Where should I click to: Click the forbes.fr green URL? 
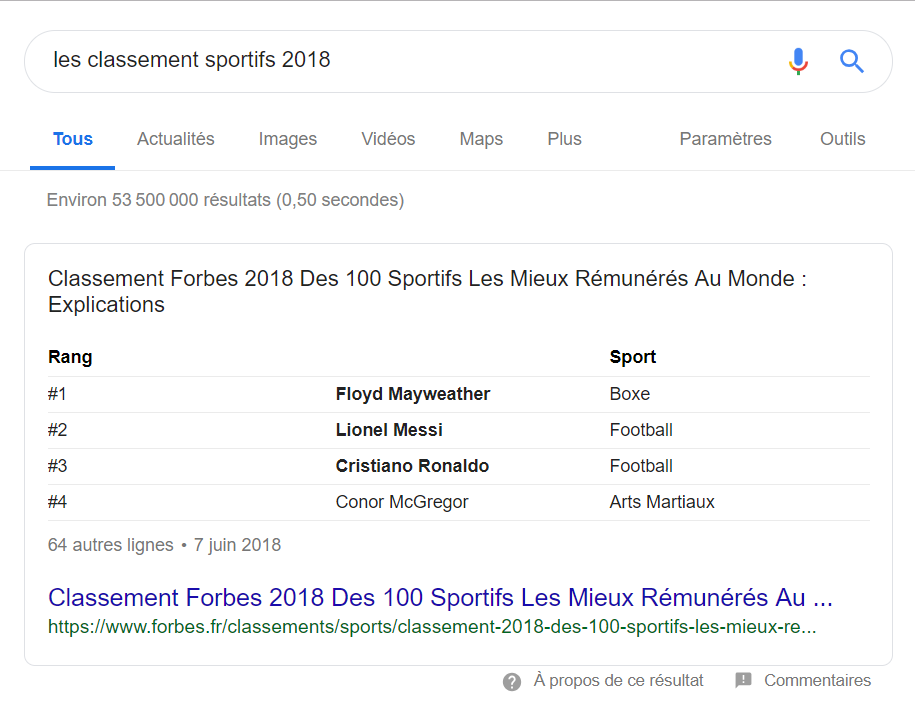point(432,626)
